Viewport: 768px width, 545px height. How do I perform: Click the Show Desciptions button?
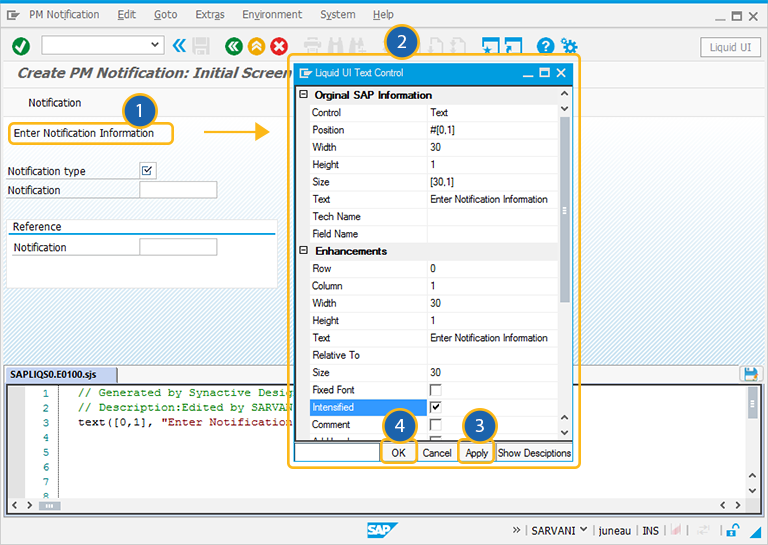pyautogui.click(x=534, y=453)
